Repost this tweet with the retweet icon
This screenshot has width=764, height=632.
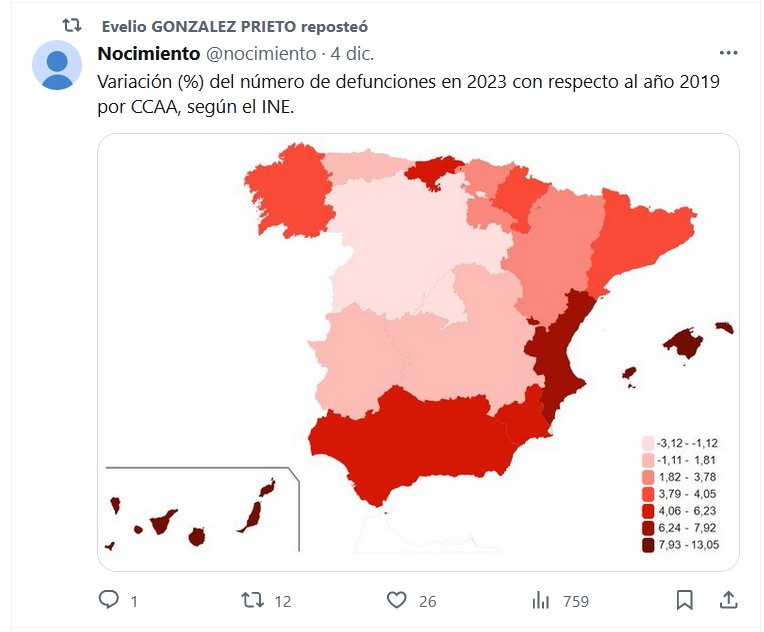[254, 600]
